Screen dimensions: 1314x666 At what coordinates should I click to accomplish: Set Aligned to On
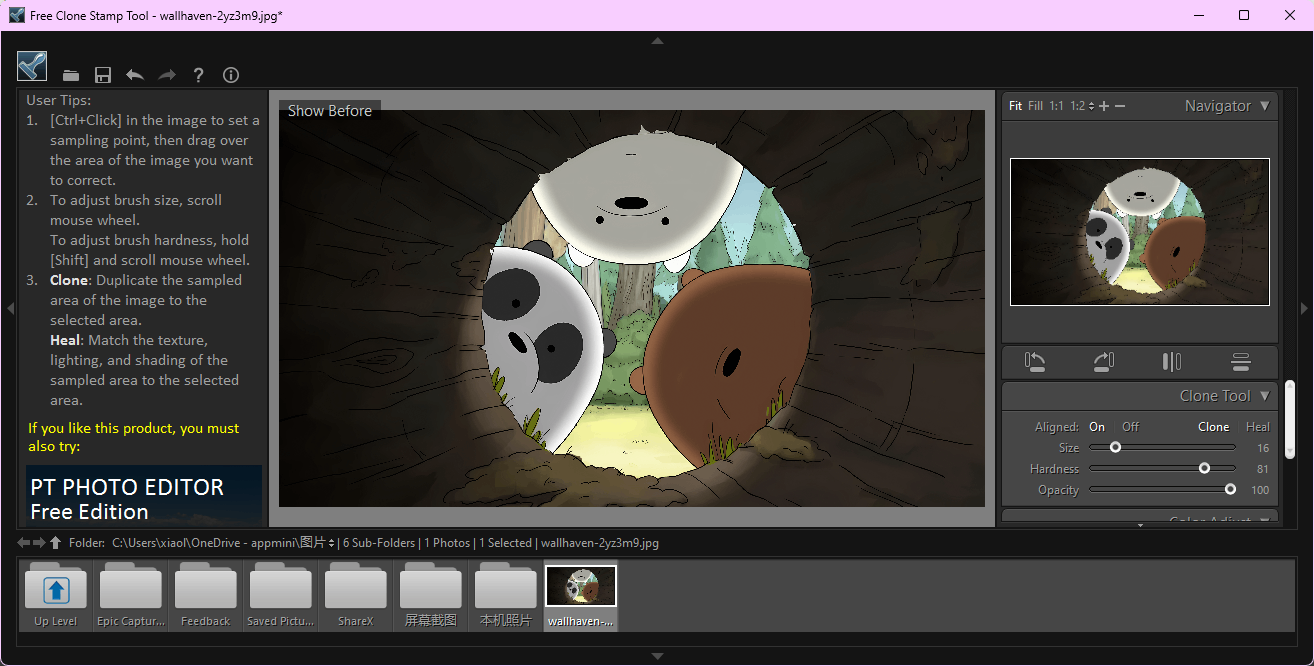click(1097, 427)
